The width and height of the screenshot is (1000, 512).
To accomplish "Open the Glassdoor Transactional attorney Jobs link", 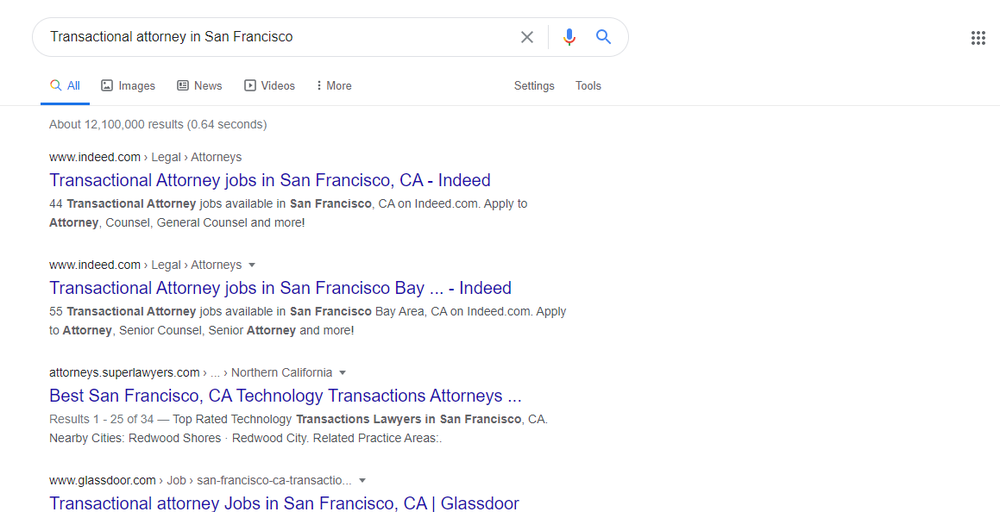I will click(x=284, y=503).
